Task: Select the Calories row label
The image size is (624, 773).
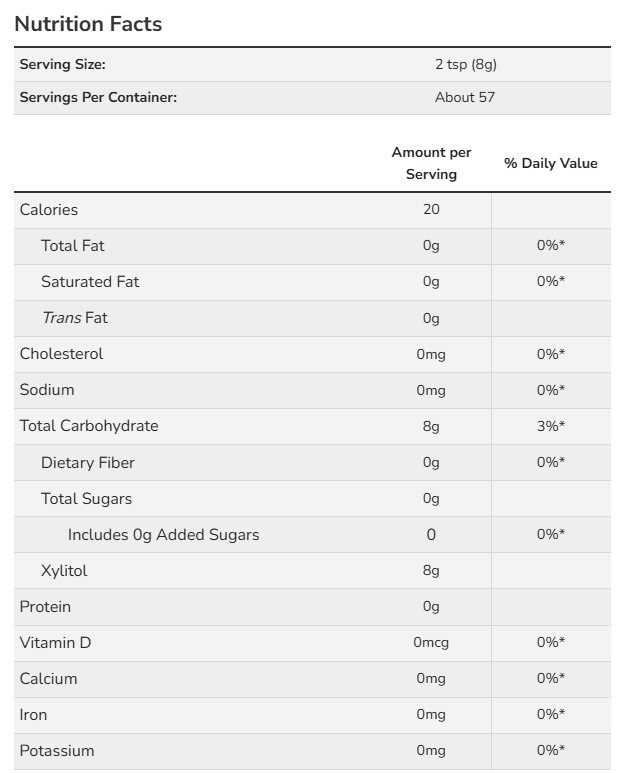Action: click(49, 210)
